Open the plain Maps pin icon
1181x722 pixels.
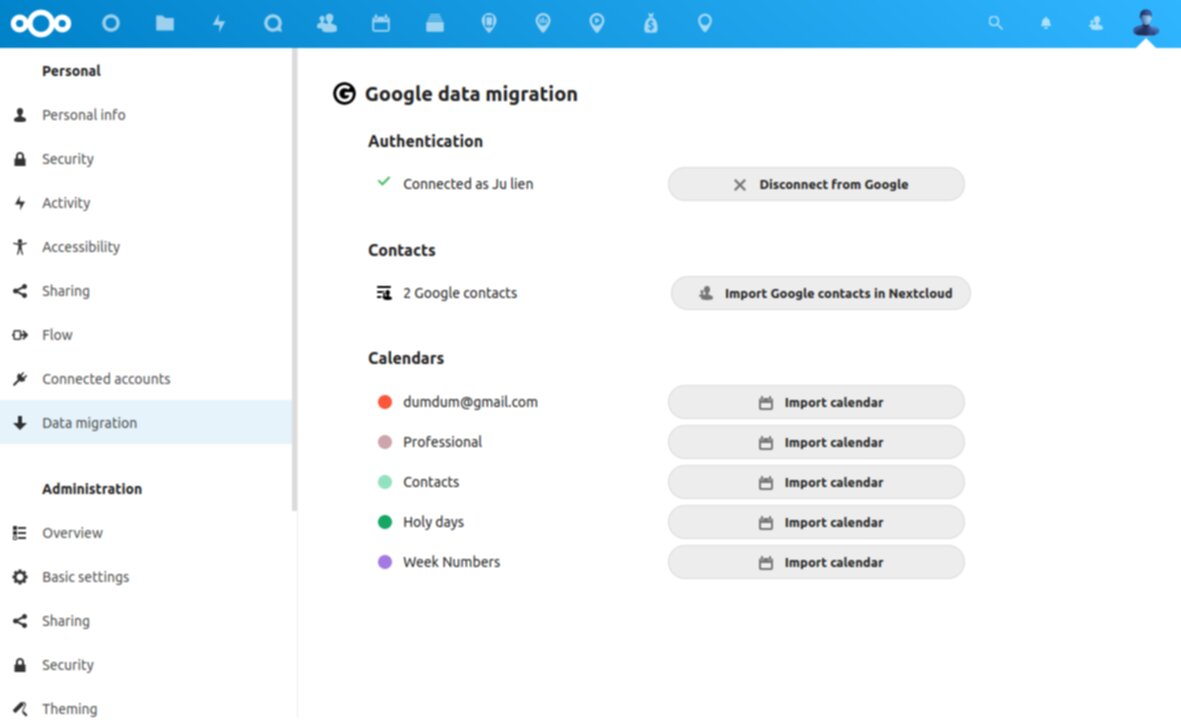coord(705,23)
